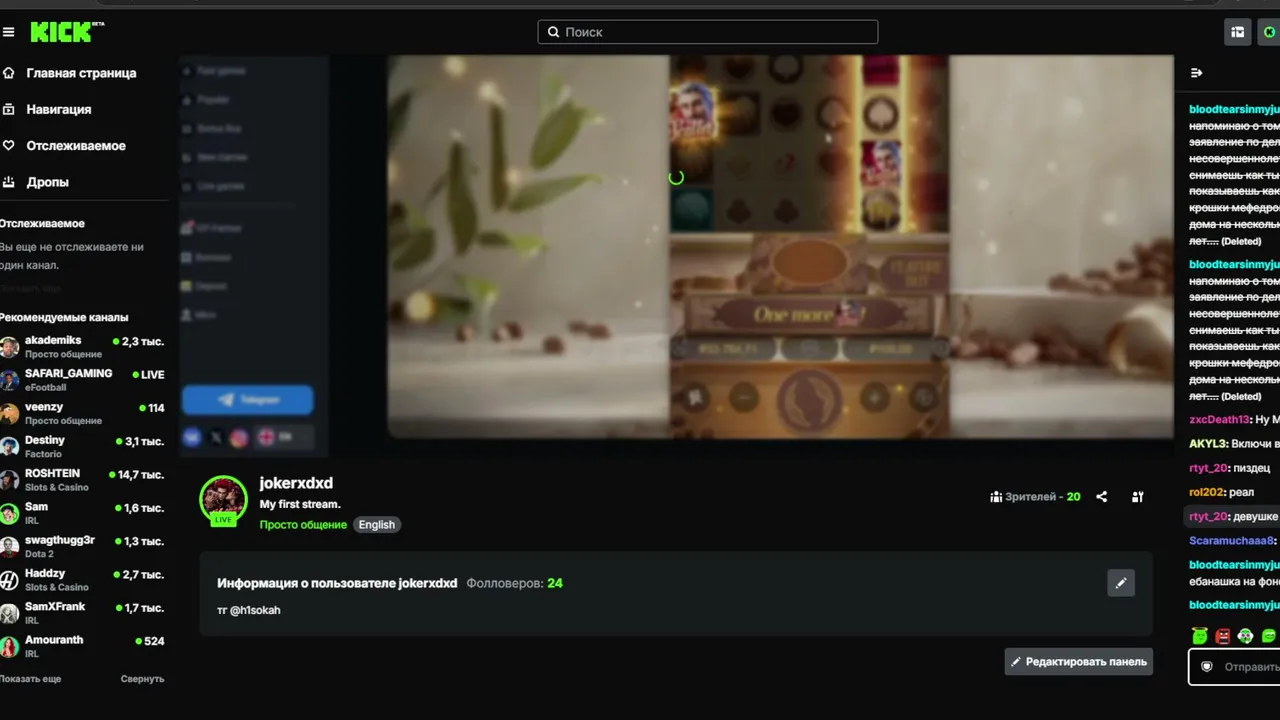Focus the chat message input field

(x=1235, y=667)
